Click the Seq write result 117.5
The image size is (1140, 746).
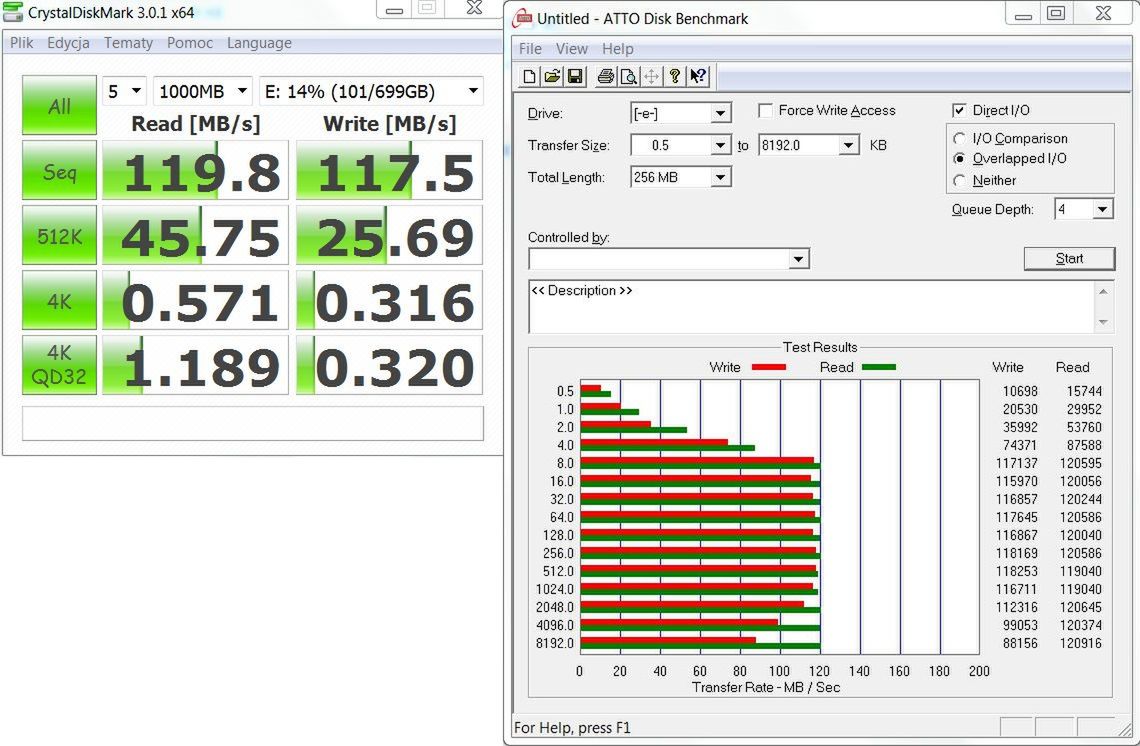click(x=389, y=170)
